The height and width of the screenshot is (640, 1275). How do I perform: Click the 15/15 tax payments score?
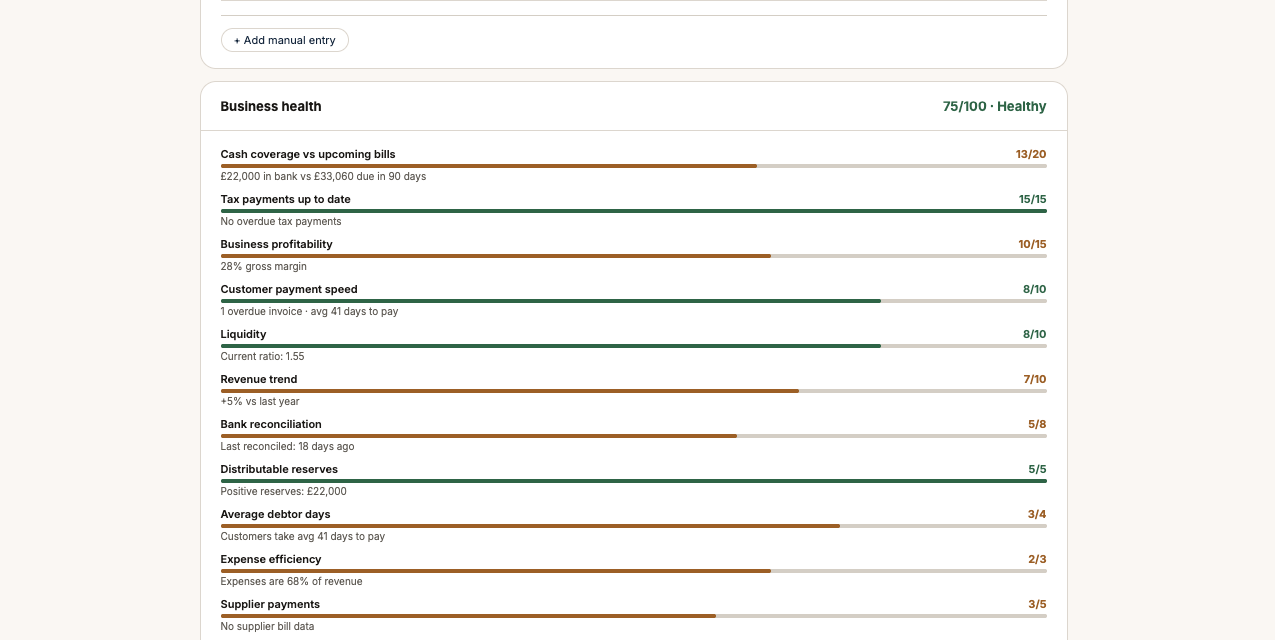click(x=1033, y=199)
